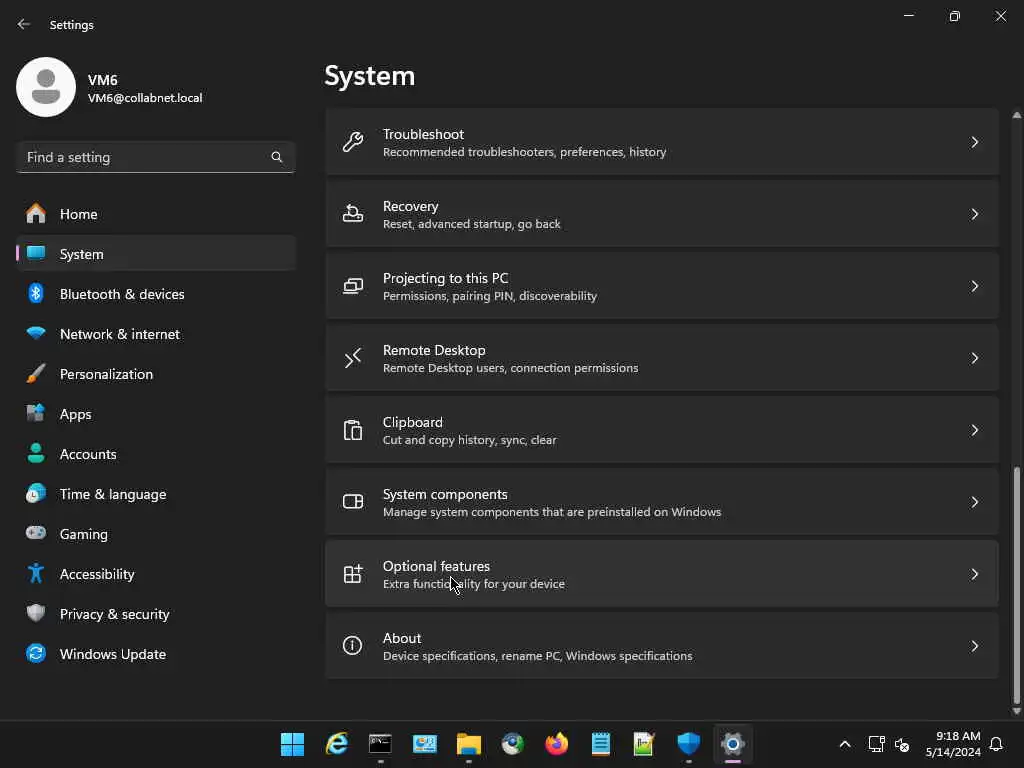Click the About info icon

pos(353,645)
